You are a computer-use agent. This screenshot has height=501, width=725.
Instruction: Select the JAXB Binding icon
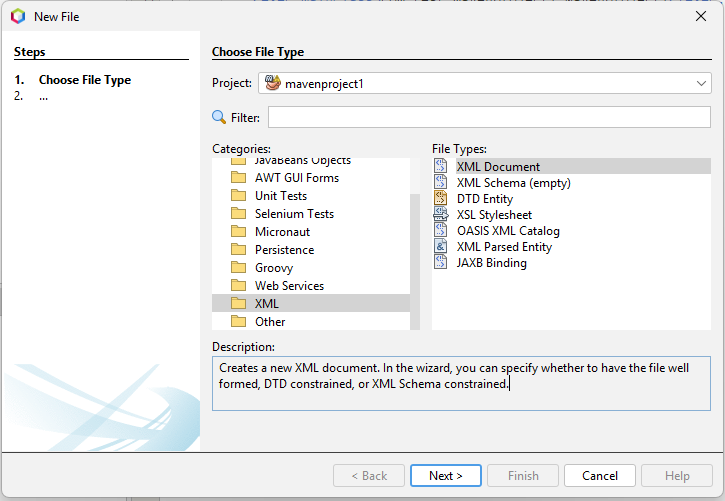[x=440, y=263]
